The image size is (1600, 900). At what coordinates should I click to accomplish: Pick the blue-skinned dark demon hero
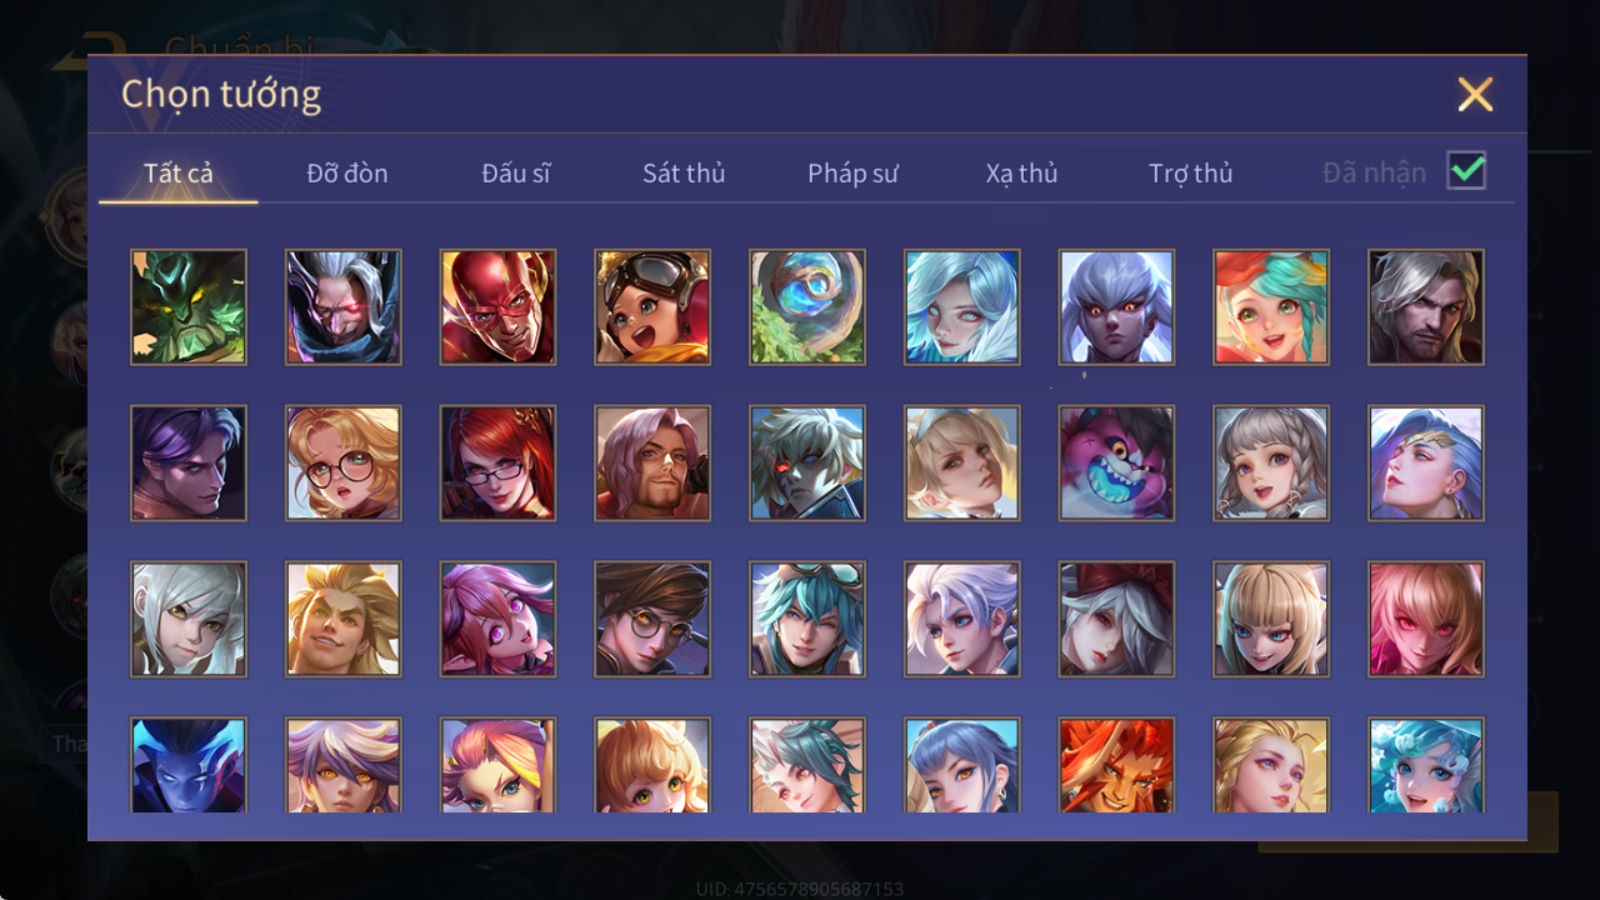188,765
